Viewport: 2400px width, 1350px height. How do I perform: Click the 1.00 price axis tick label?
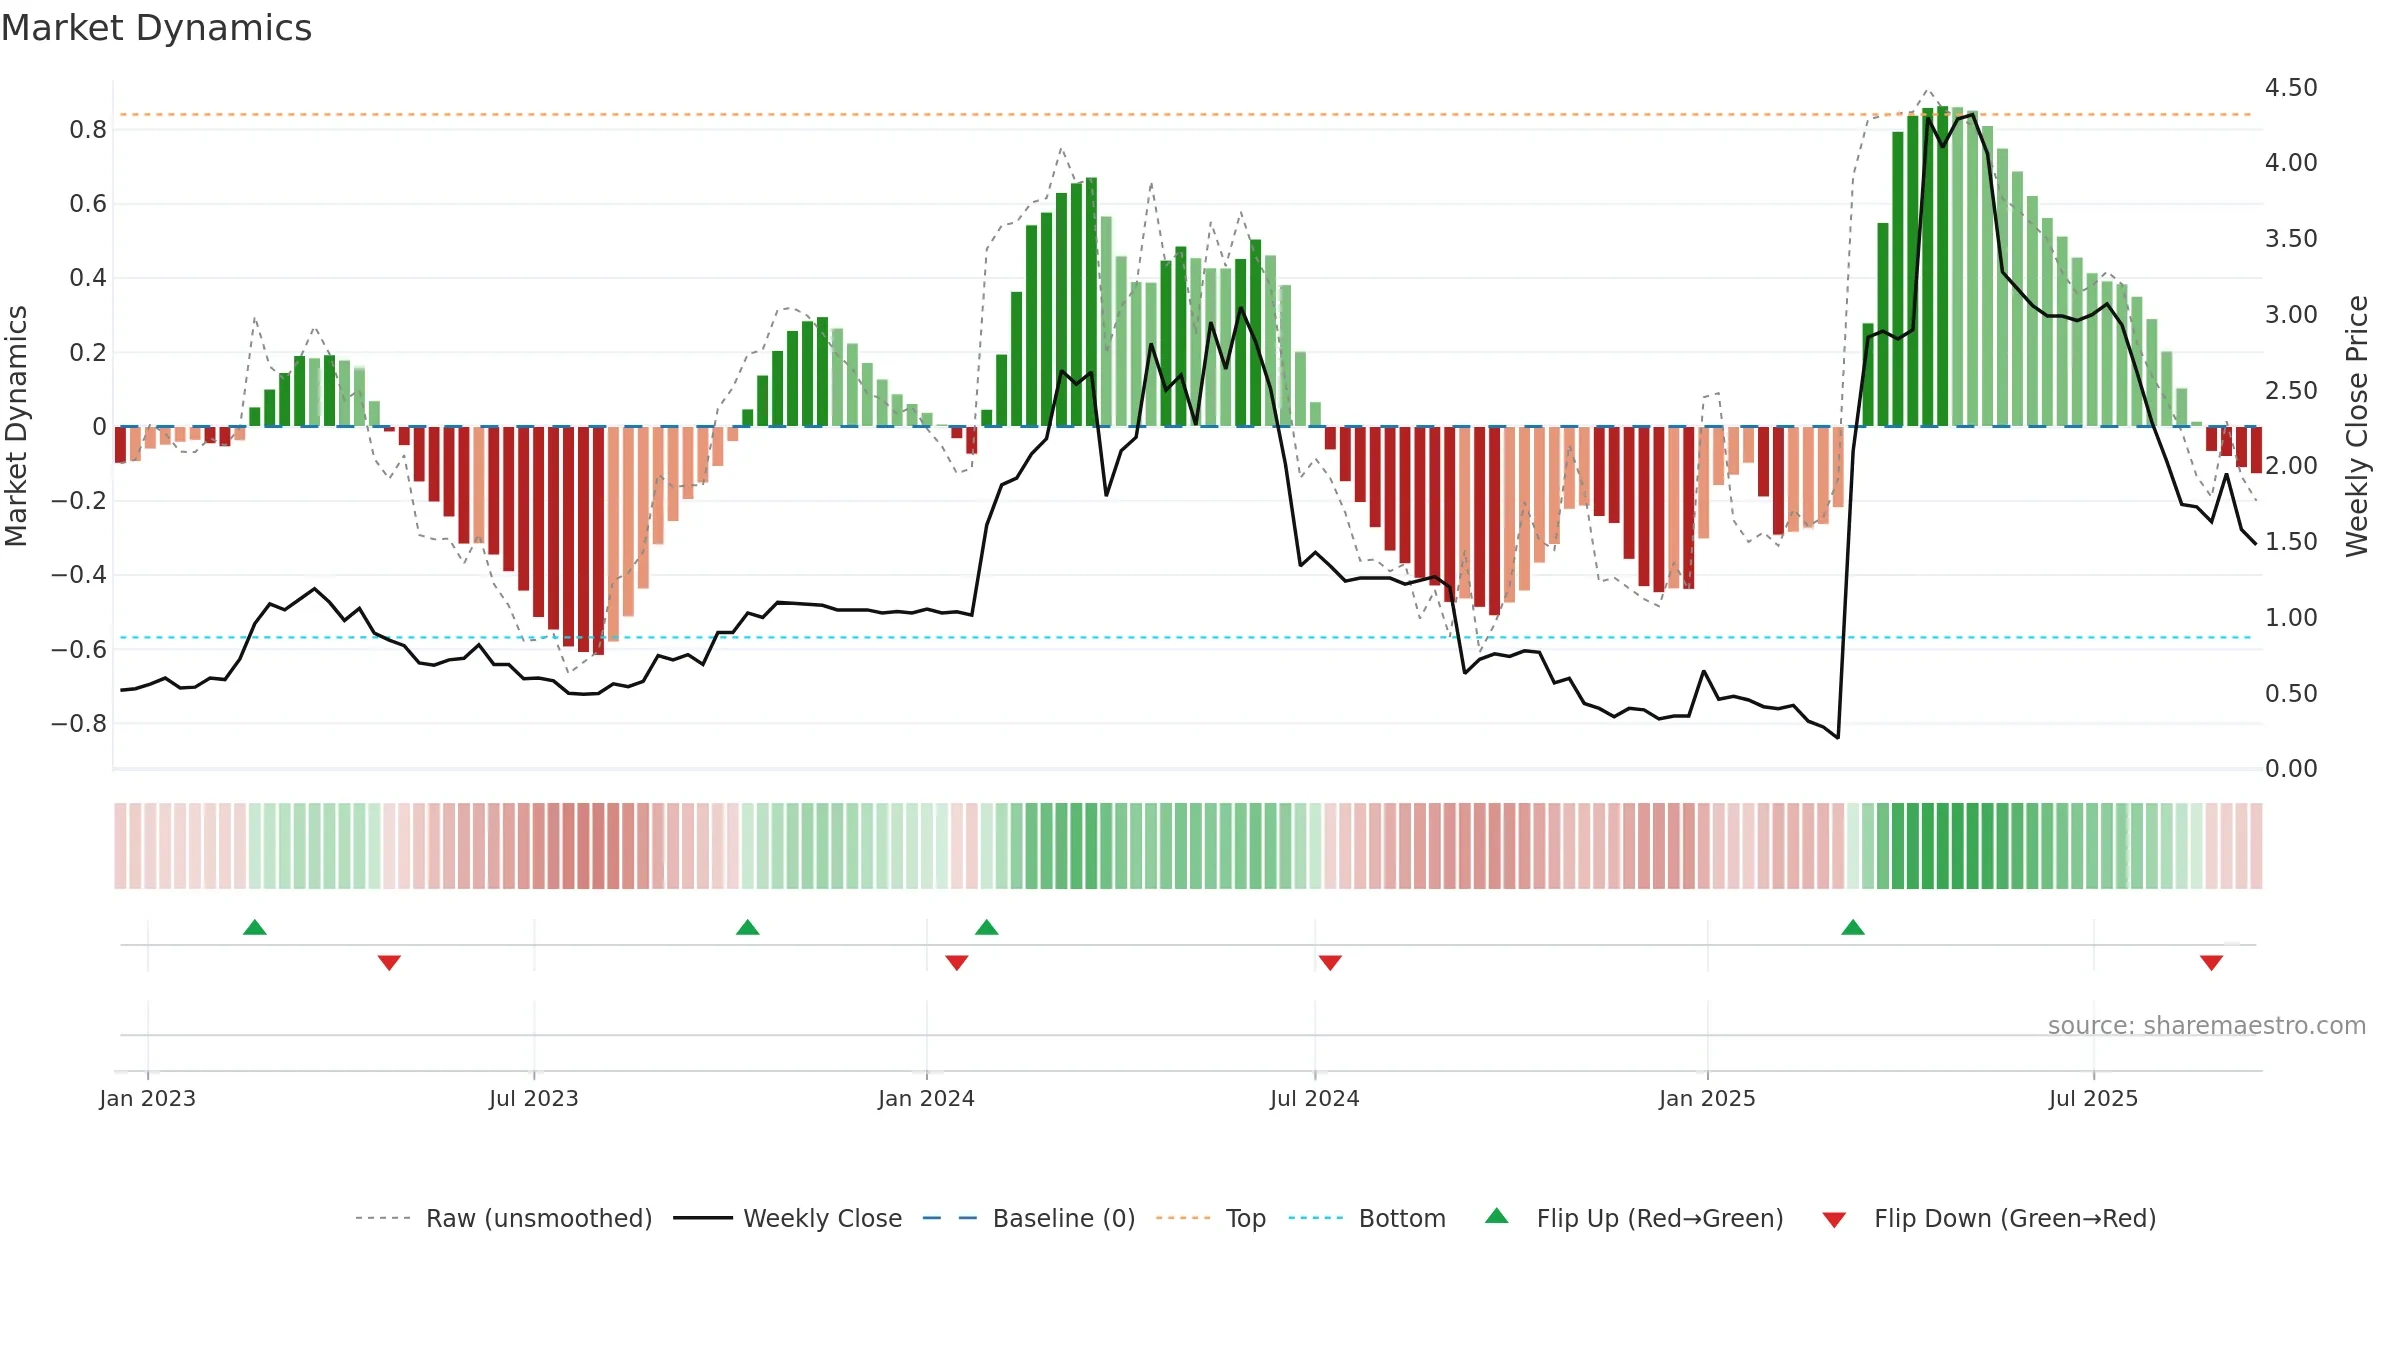click(x=2291, y=618)
